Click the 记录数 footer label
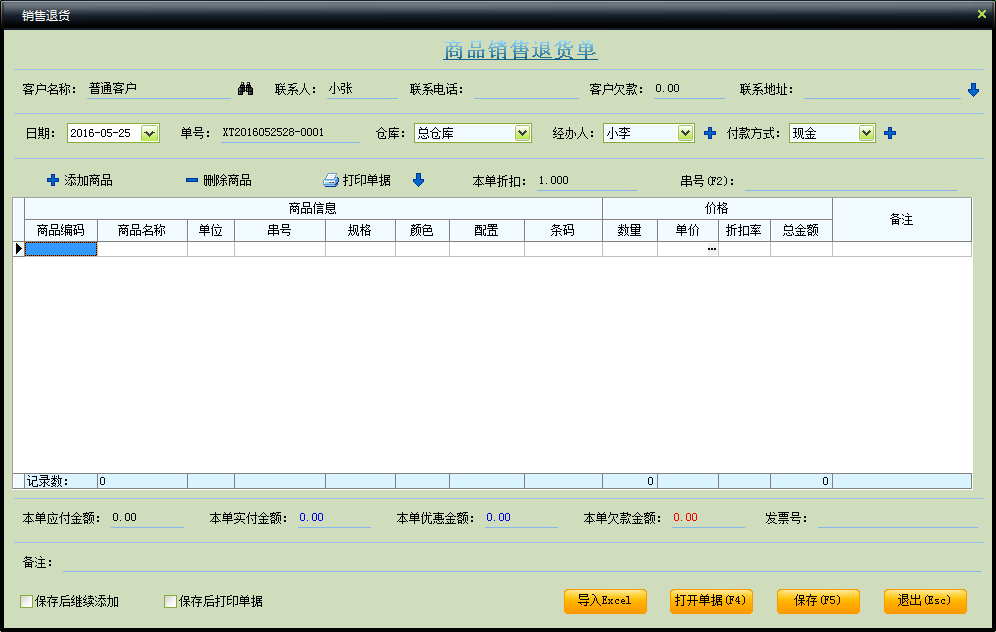996x632 pixels. [47, 481]
